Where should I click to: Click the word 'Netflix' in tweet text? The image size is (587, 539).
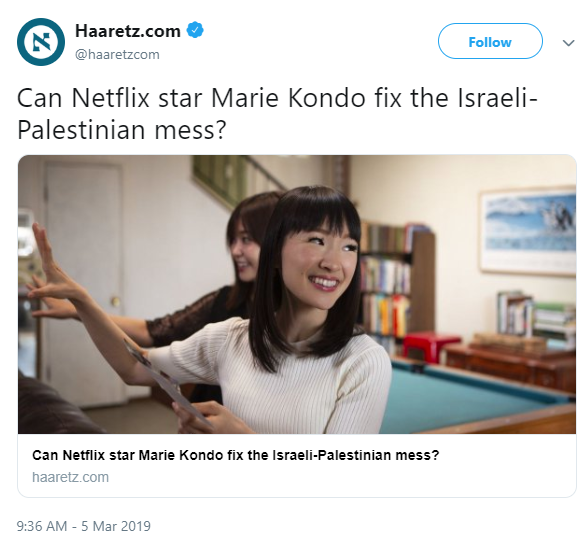pos(110,98)
